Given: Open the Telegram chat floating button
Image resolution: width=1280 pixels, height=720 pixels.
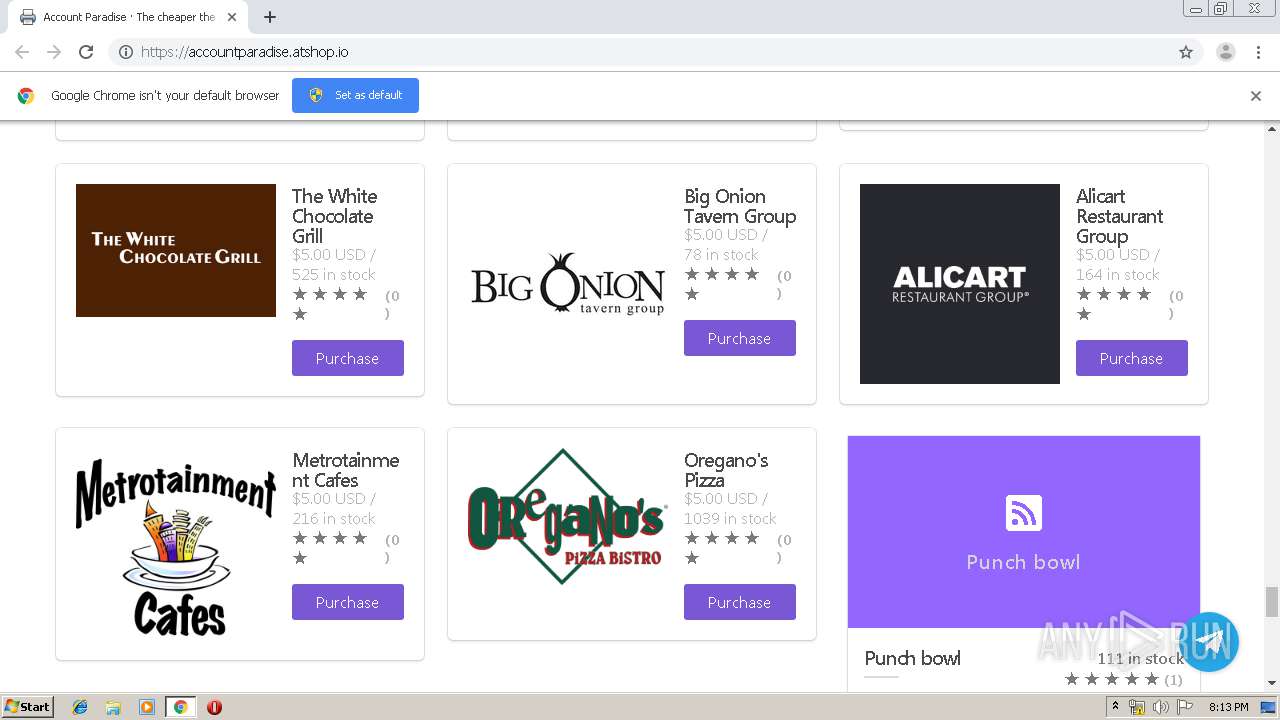Looking at the screenshot, I should [x=1209, y=641].
